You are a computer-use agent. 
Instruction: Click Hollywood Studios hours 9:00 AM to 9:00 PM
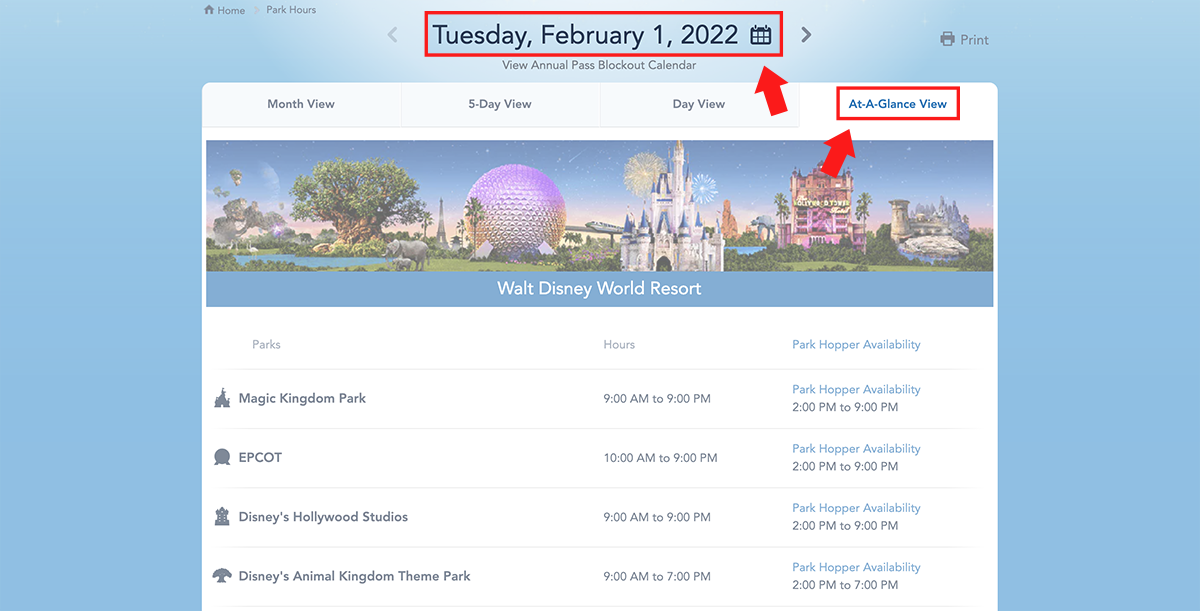click(x=657, y=517)
